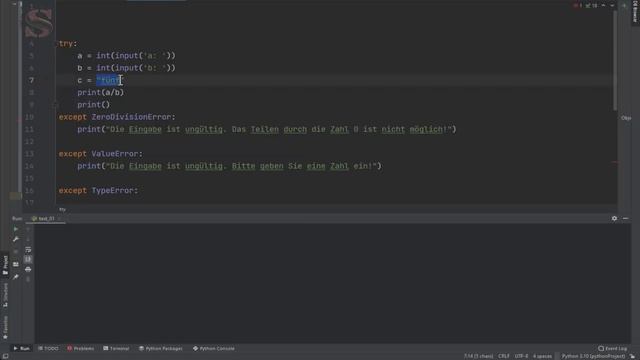Click the tool windows toggle icon in status bar corner
This screenshot has width=640, height=360.
coord(5,356)
